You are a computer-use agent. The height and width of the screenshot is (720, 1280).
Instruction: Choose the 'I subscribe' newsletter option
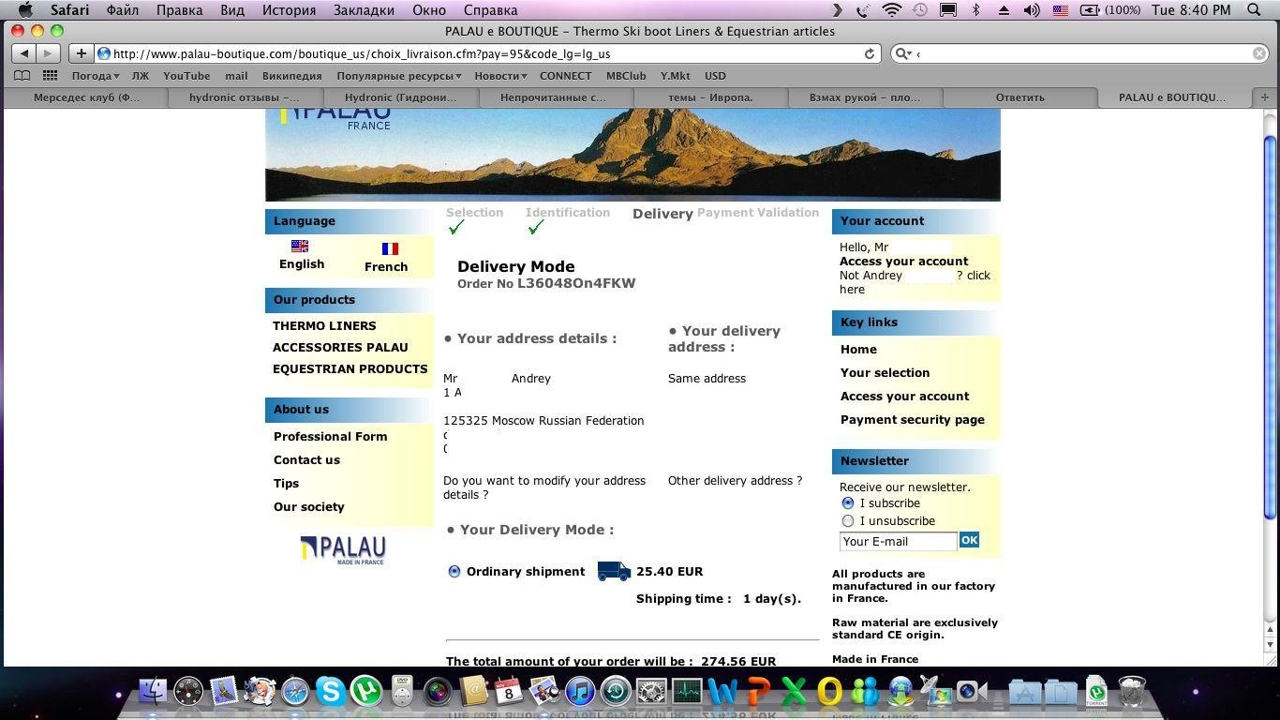[x=848, y=503]
